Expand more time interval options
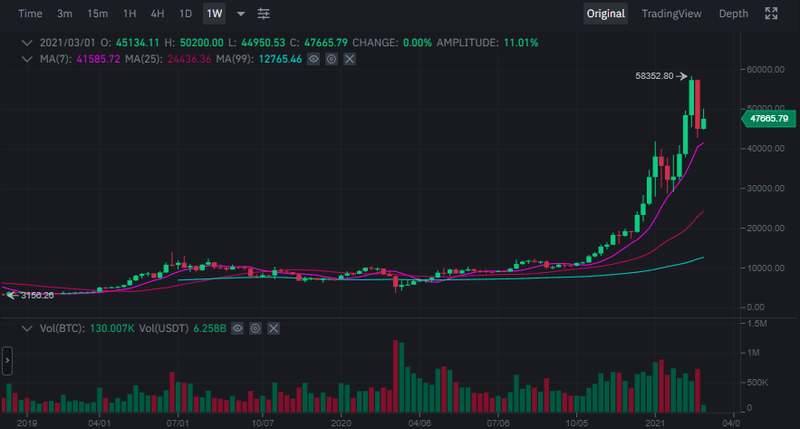800x429 pixels. pyautogui.click(x=241, y=14)
